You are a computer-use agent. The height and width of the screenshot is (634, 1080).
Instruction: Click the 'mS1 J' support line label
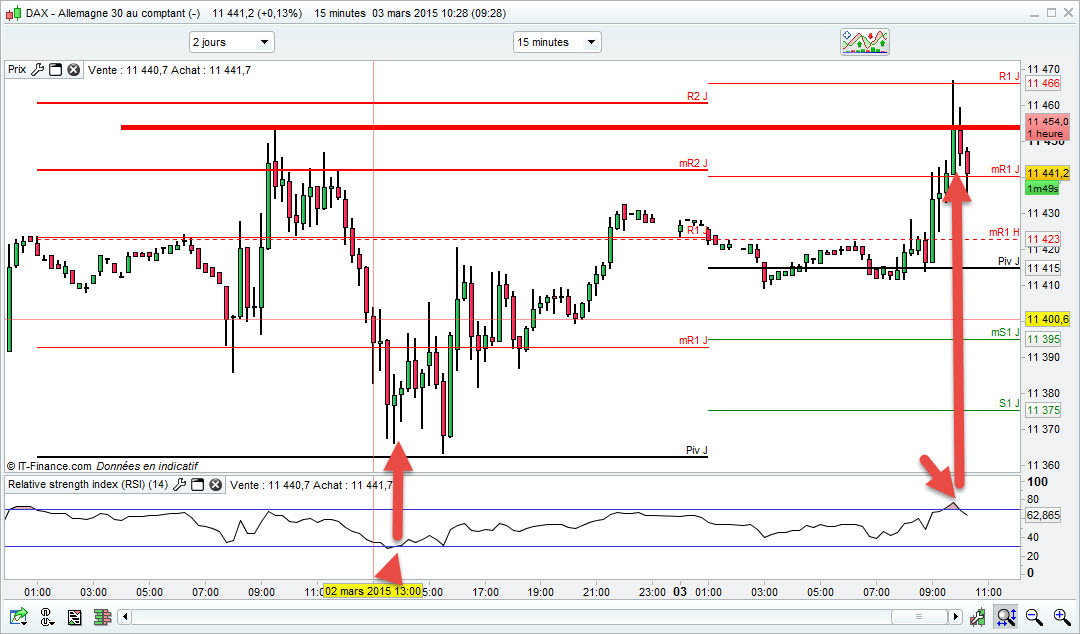(x=1005, y=332)
